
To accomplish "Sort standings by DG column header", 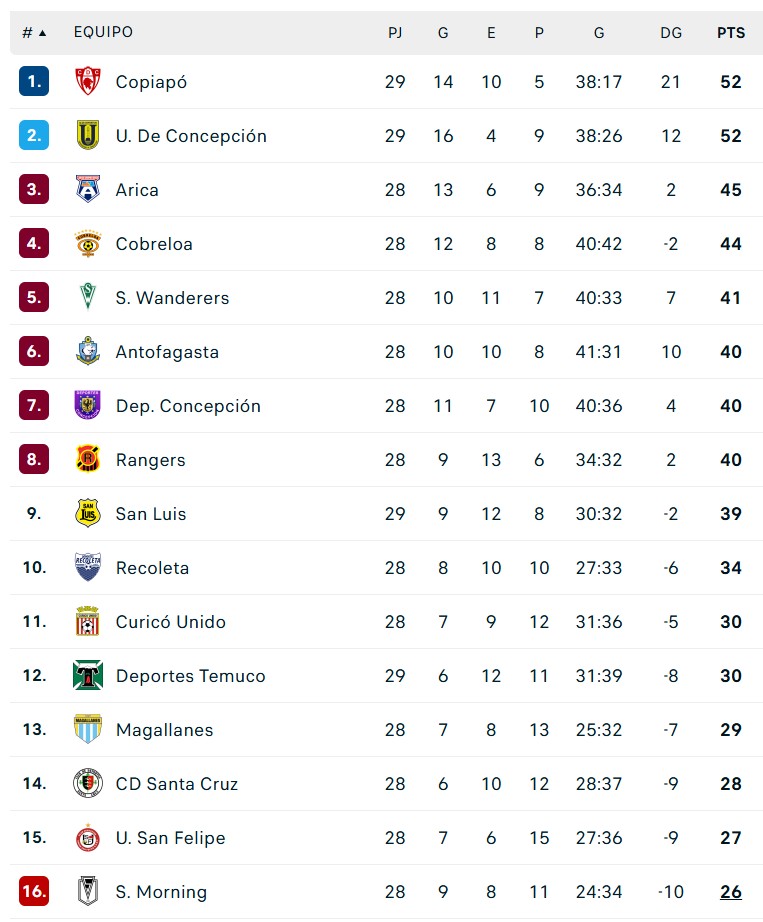I will coord(671,33).
